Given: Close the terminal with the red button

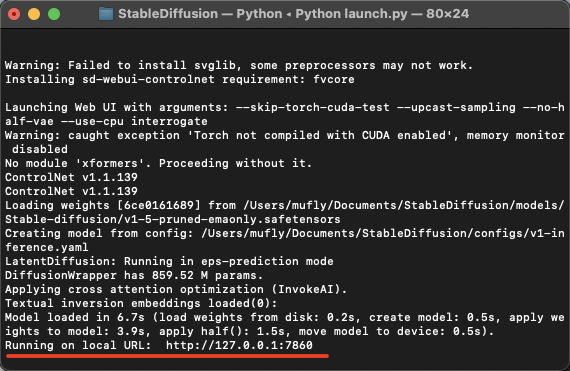Looking at the screenshot, I should (x=14, y=14).
